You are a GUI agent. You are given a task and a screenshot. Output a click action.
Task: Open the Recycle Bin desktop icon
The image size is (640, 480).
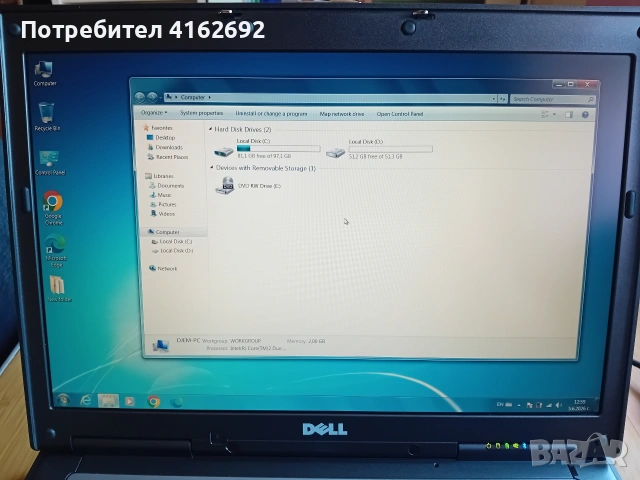pos(47,117)
